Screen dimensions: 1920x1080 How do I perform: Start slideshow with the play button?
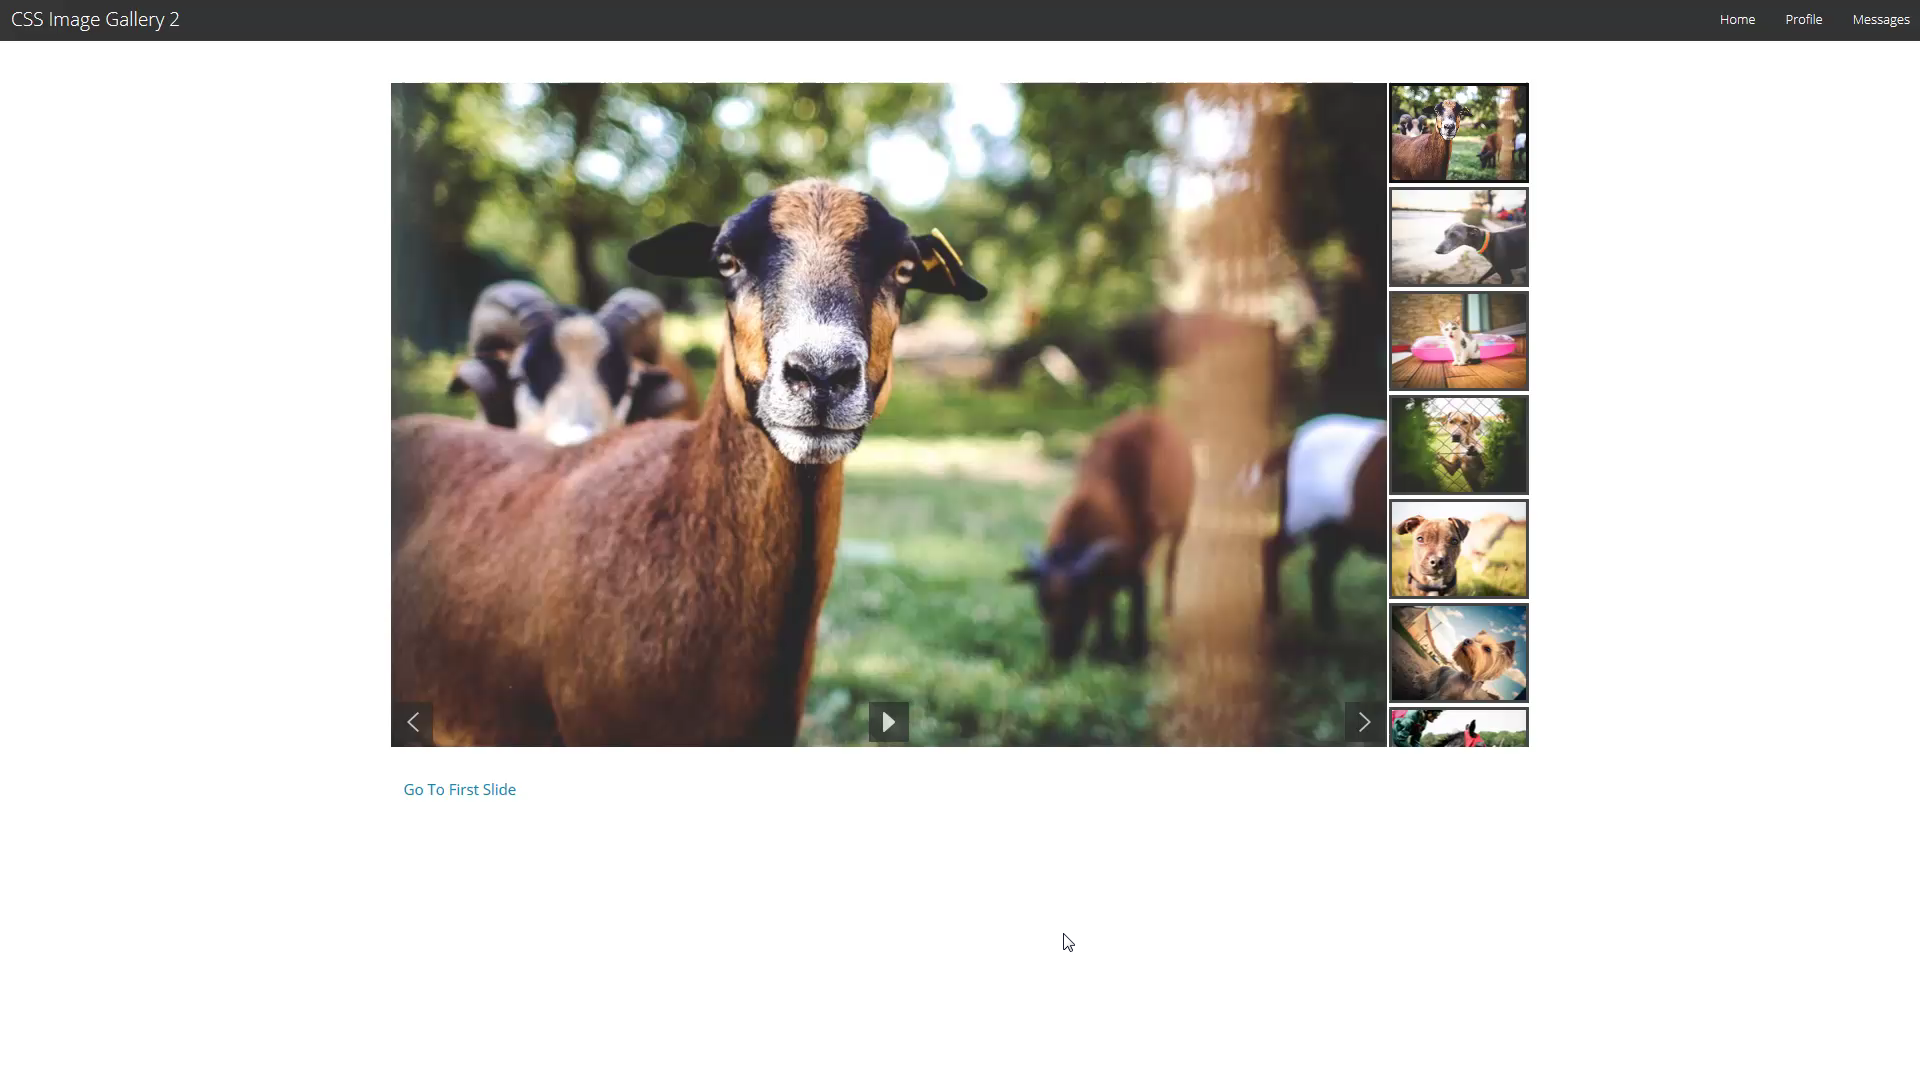pos(888,722)
